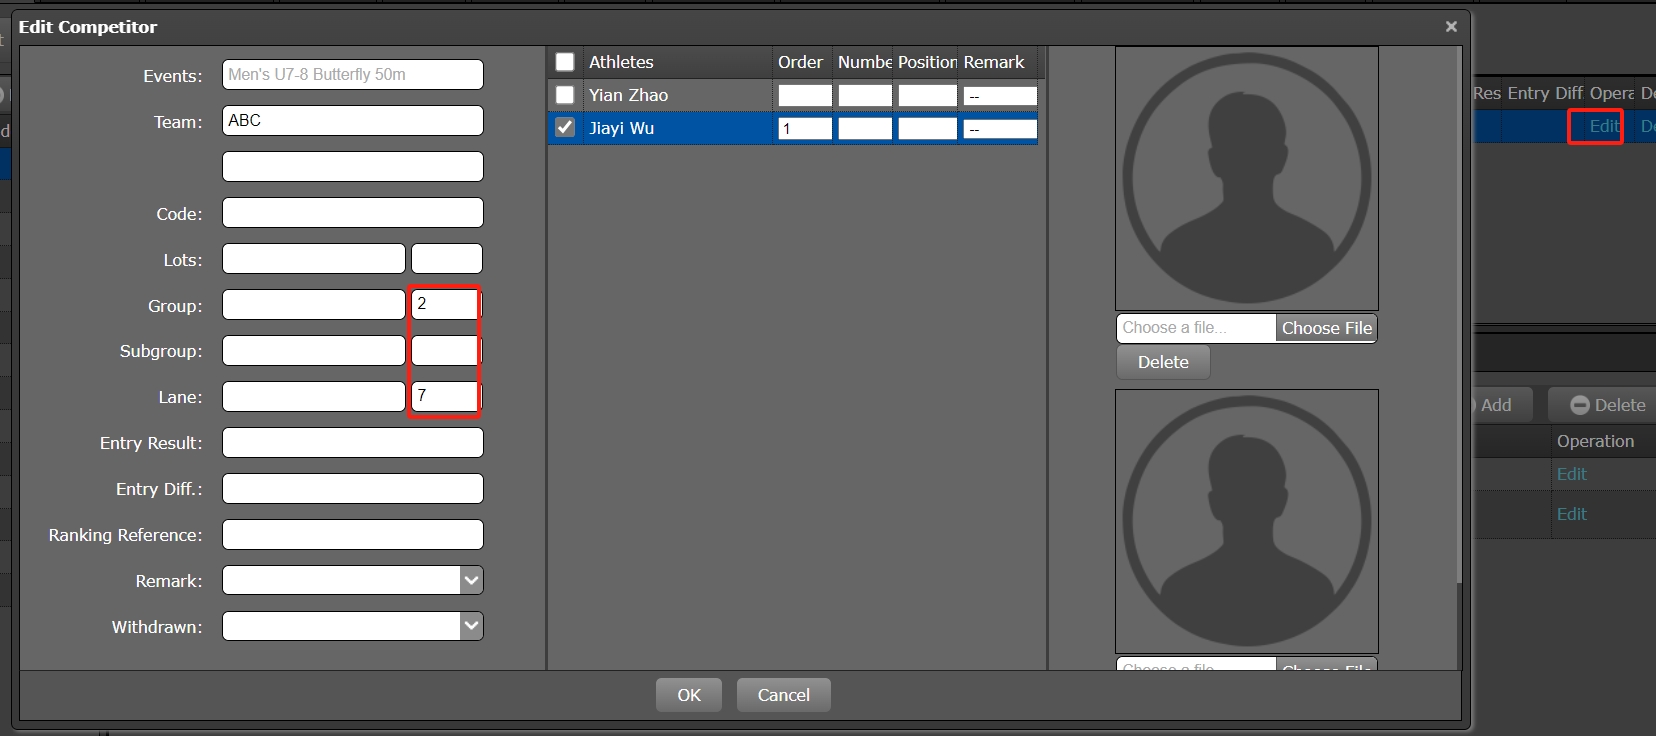Sort by the Athletes column header
Screen dimensions: 1656x736
(x=621, y=62)
